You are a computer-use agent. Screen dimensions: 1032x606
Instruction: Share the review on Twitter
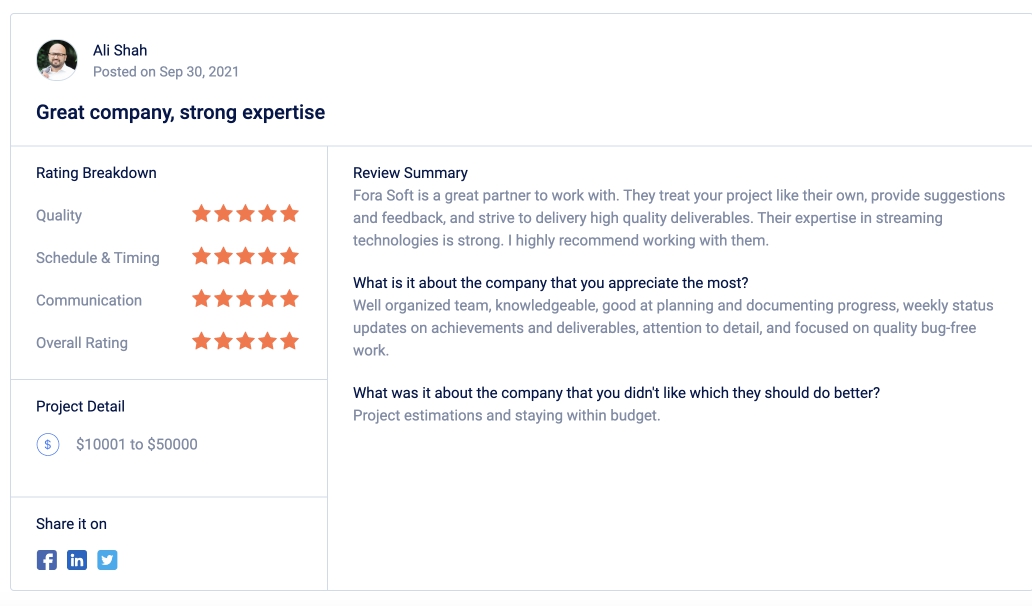tap(107, 560)
